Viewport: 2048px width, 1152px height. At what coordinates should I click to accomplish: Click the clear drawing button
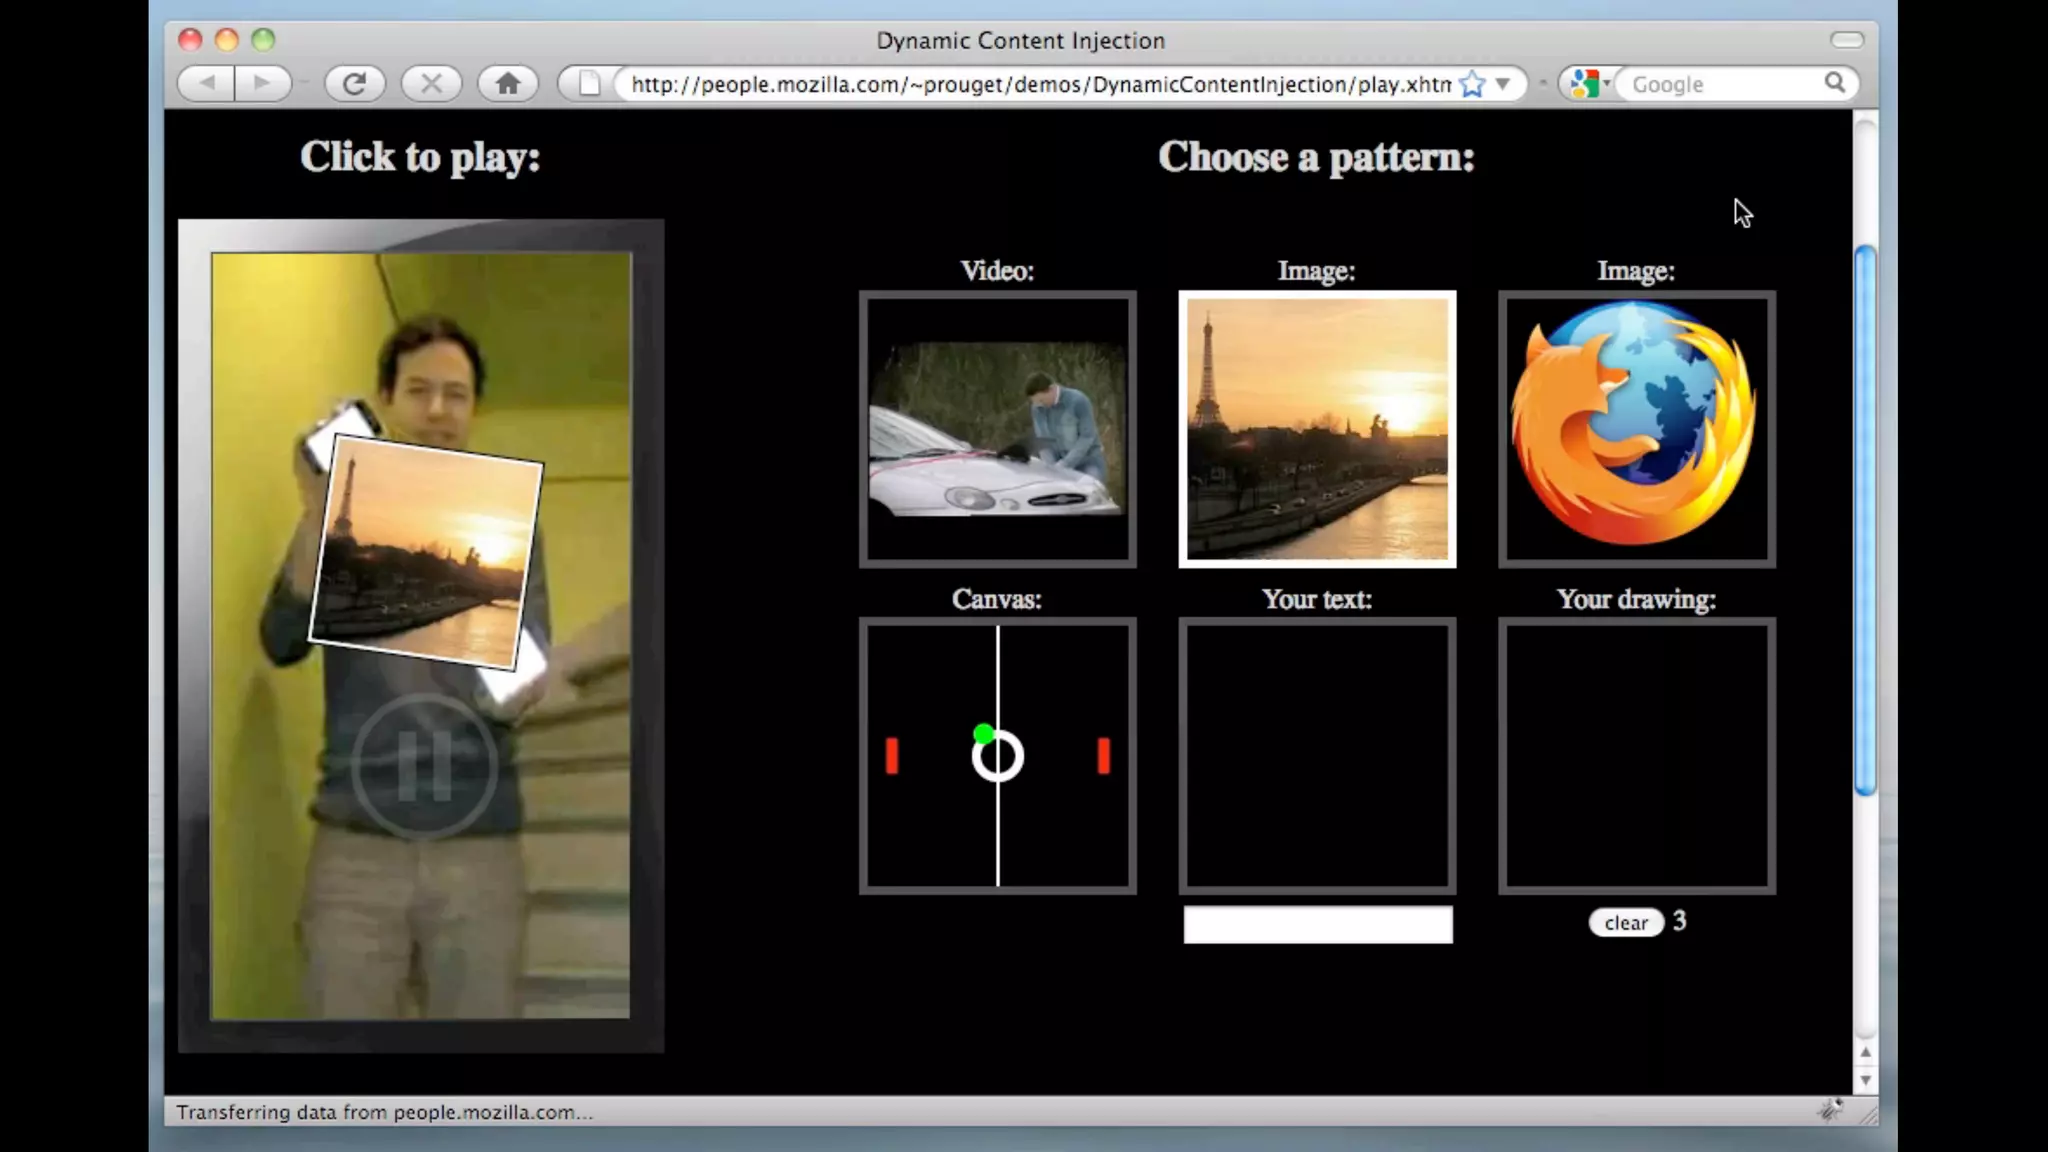point(1625,922)
